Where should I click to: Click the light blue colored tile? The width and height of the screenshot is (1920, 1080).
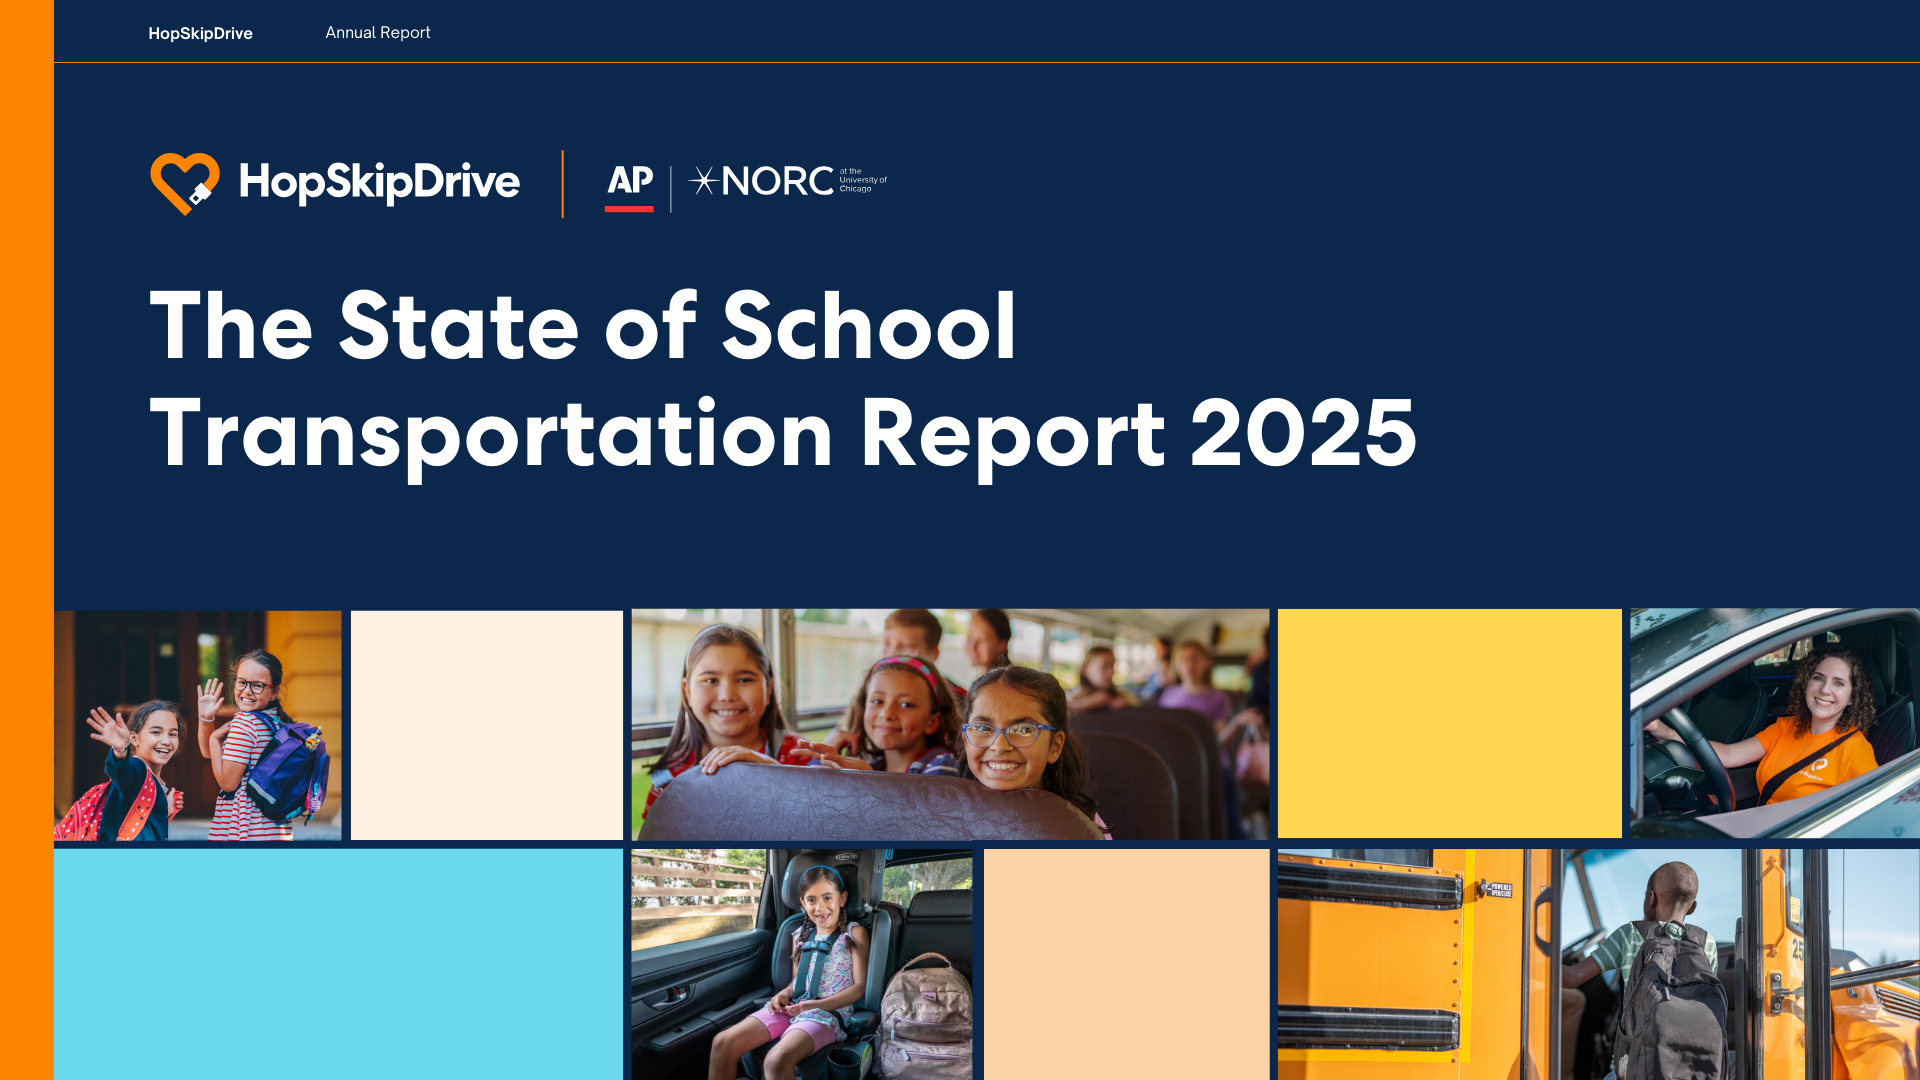[338, 963]
